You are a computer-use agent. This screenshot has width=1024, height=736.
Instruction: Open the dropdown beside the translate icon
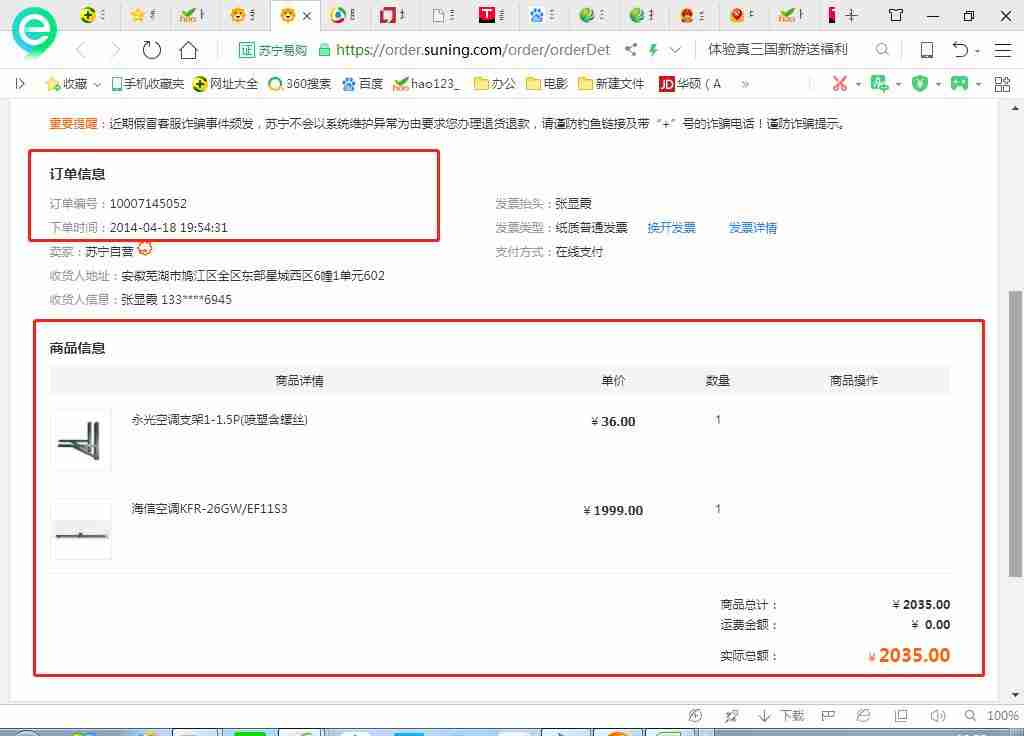(x=899, y=84)
